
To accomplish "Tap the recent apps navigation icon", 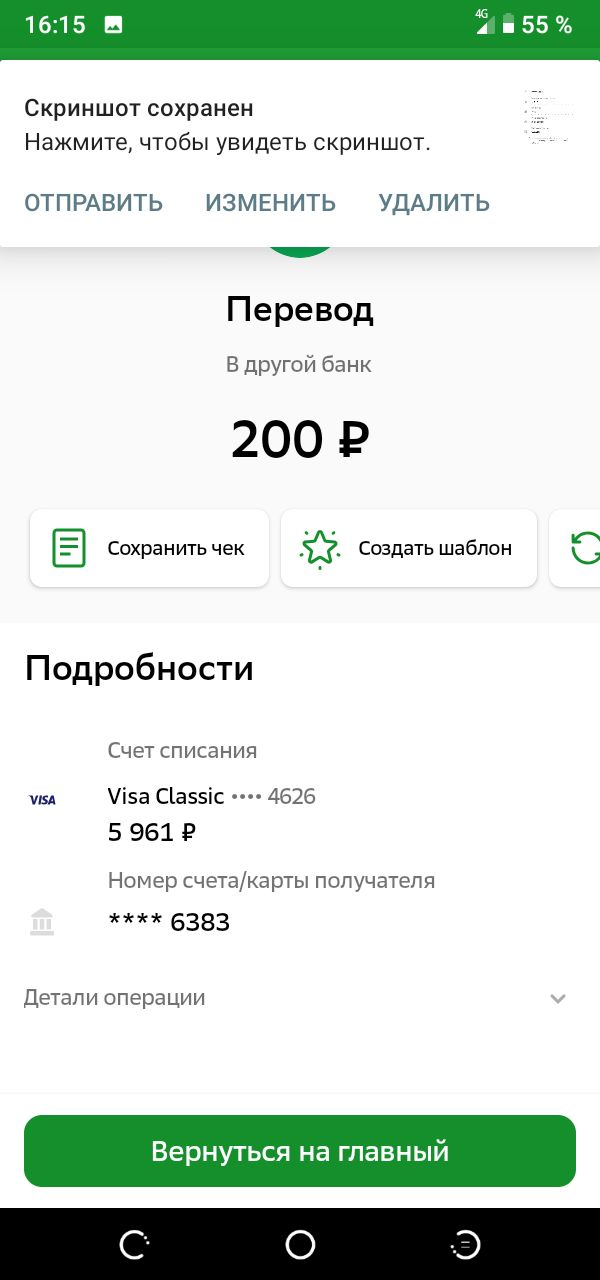I will (466, 1244).
